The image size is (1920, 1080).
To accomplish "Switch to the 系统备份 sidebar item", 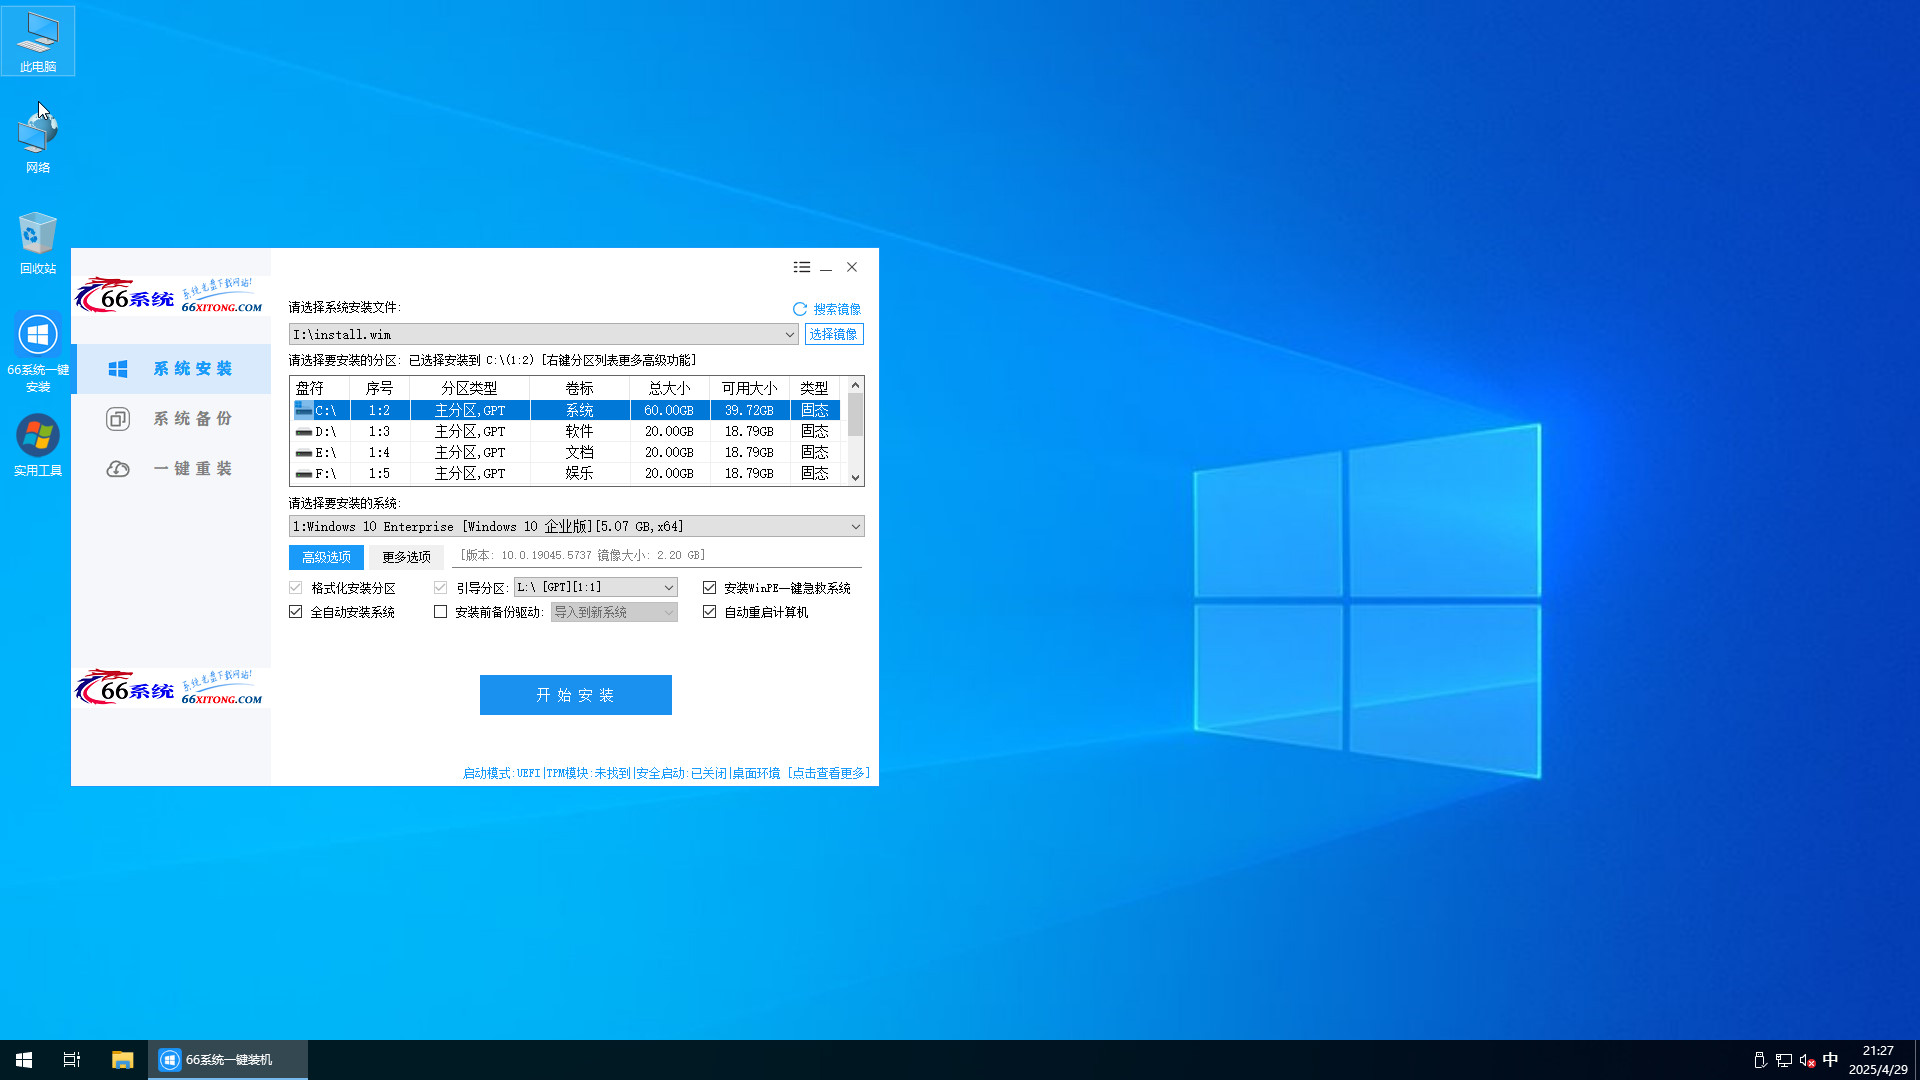I will (171, 419).
